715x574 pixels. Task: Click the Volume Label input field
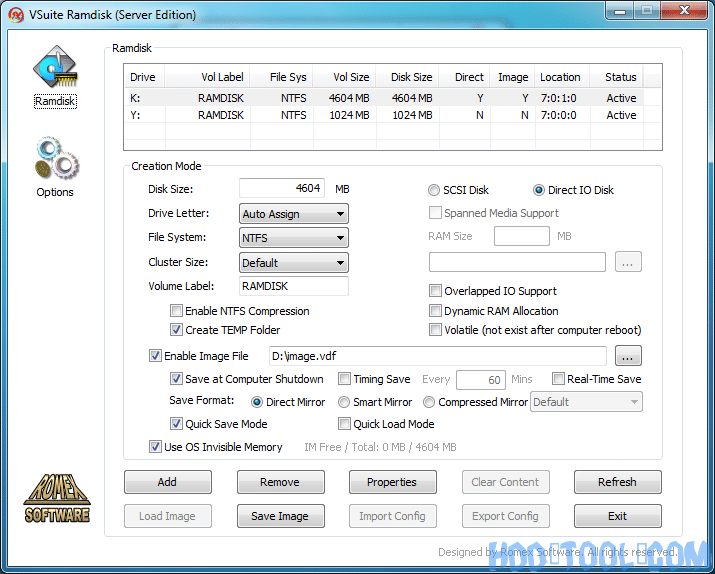[x=294, y=286]
